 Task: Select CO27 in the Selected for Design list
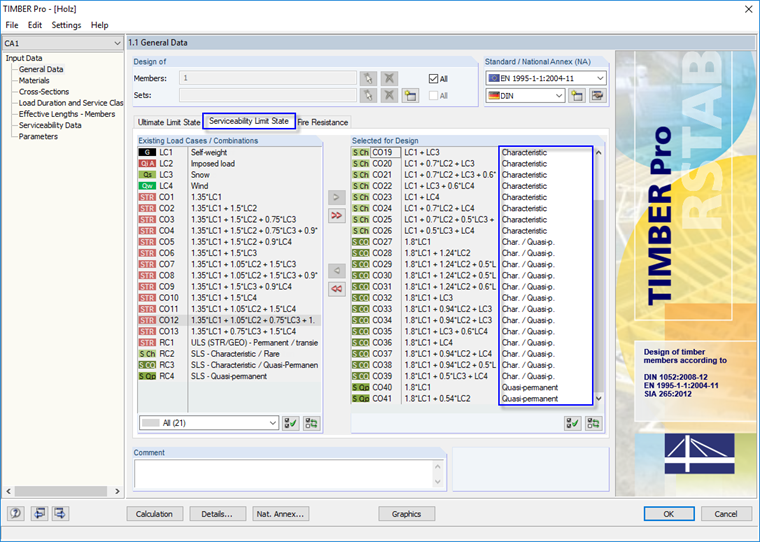[473, 241]
